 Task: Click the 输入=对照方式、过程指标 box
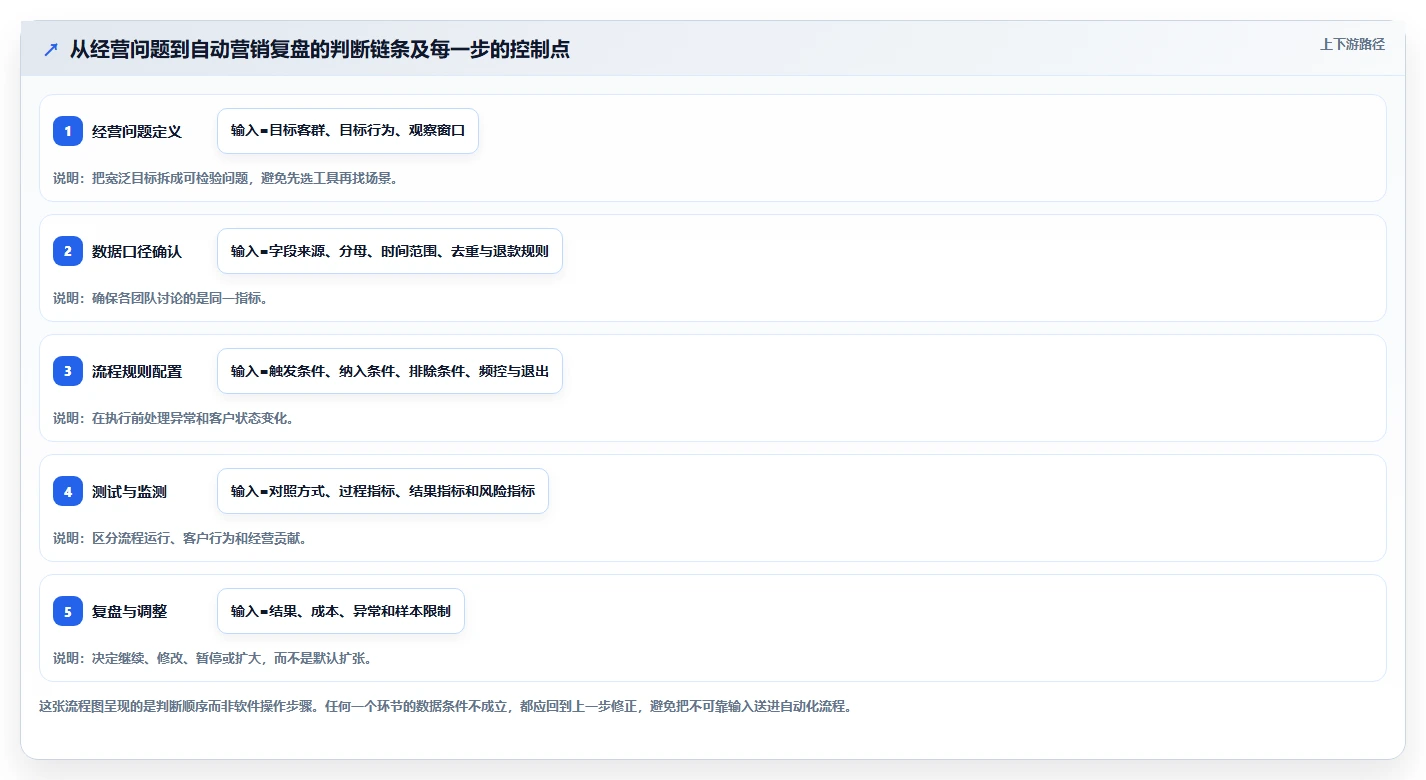tap(383, 491)
